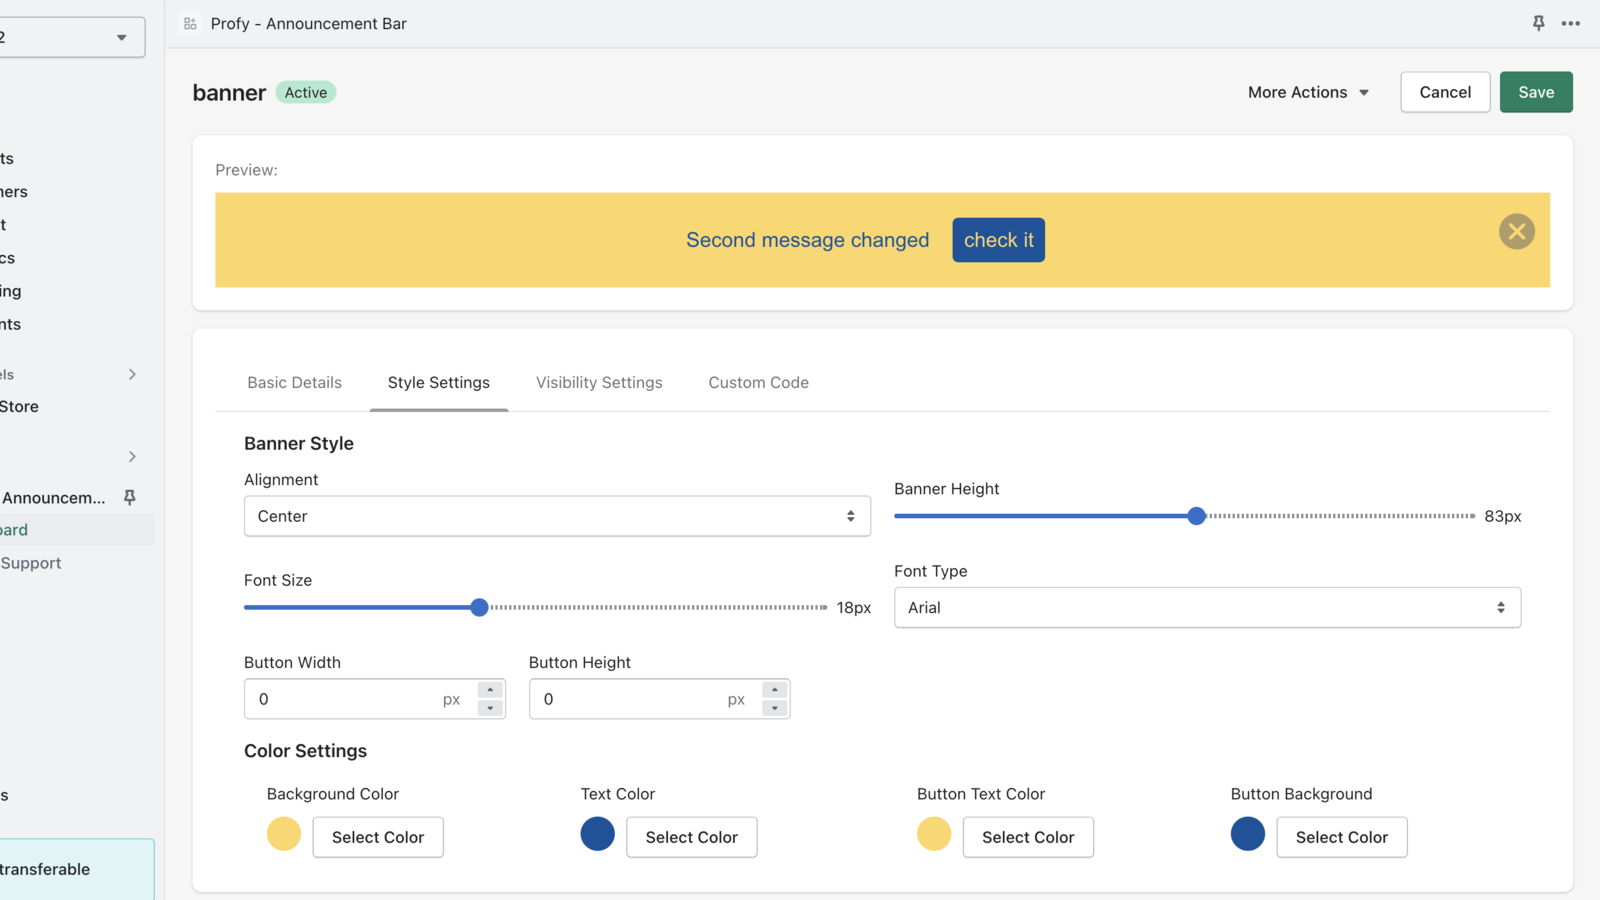Increase Button Height with up stepper
Image resolution: width=1600 pixels, height=900 pixels.
click(x=775, y=690)
